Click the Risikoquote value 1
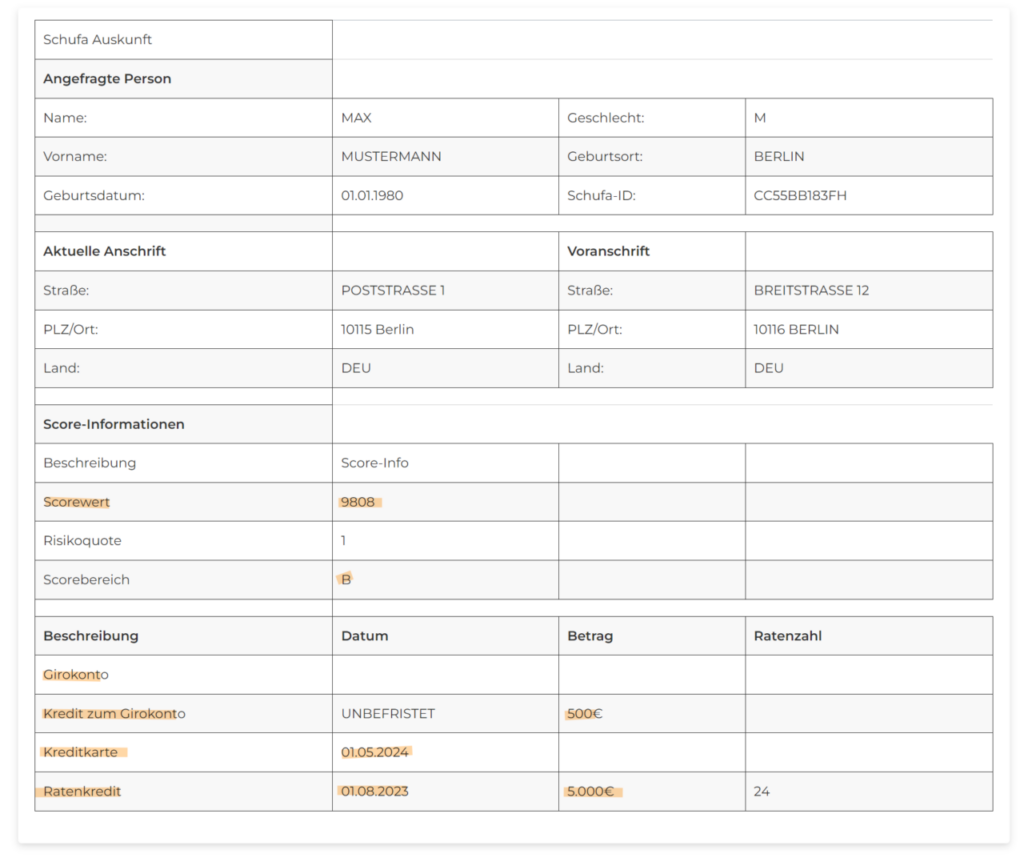Screen dimensions: 1024x862 tap(344, 541)
